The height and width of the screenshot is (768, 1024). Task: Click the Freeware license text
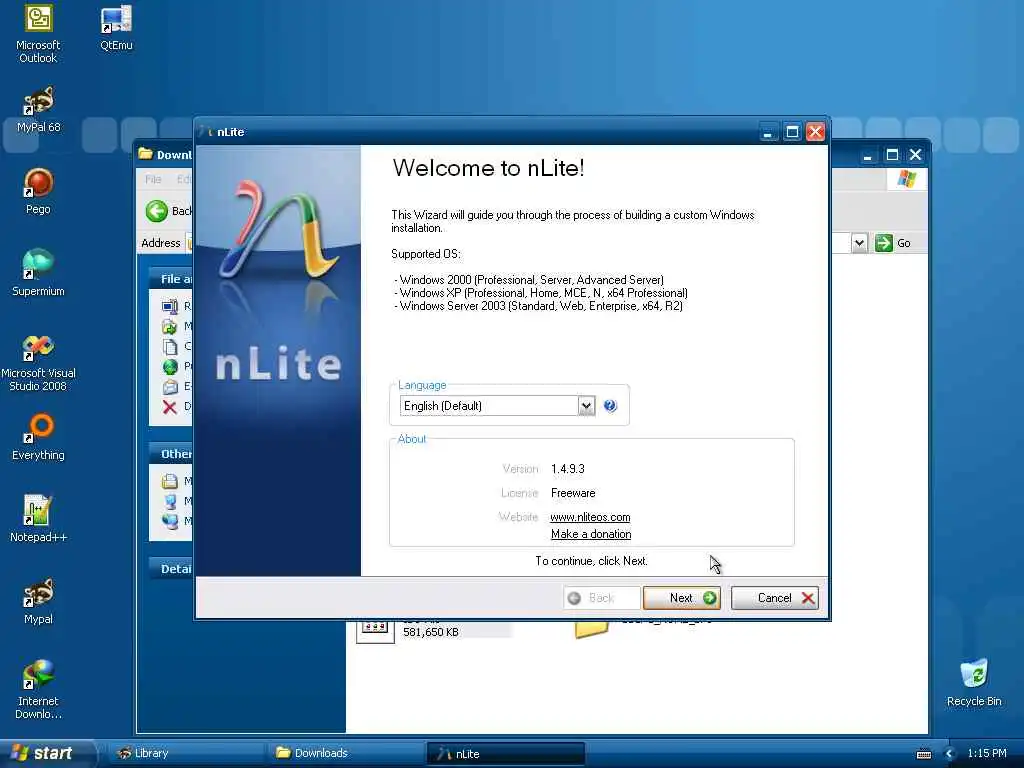point(573,493)
